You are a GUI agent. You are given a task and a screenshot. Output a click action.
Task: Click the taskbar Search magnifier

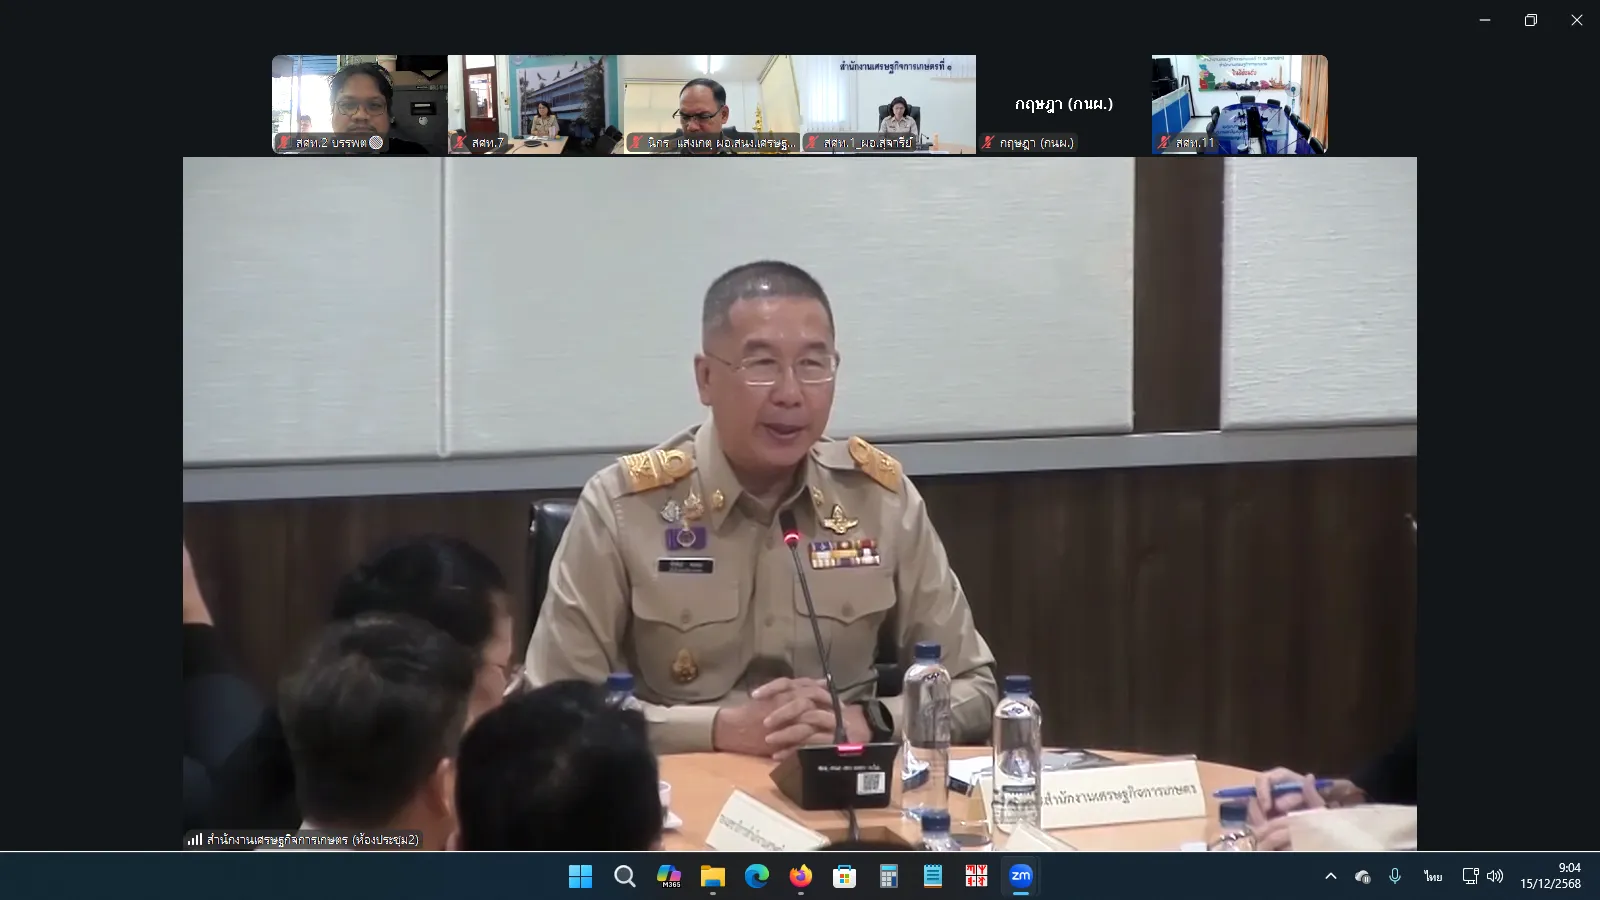pos(625,877)
